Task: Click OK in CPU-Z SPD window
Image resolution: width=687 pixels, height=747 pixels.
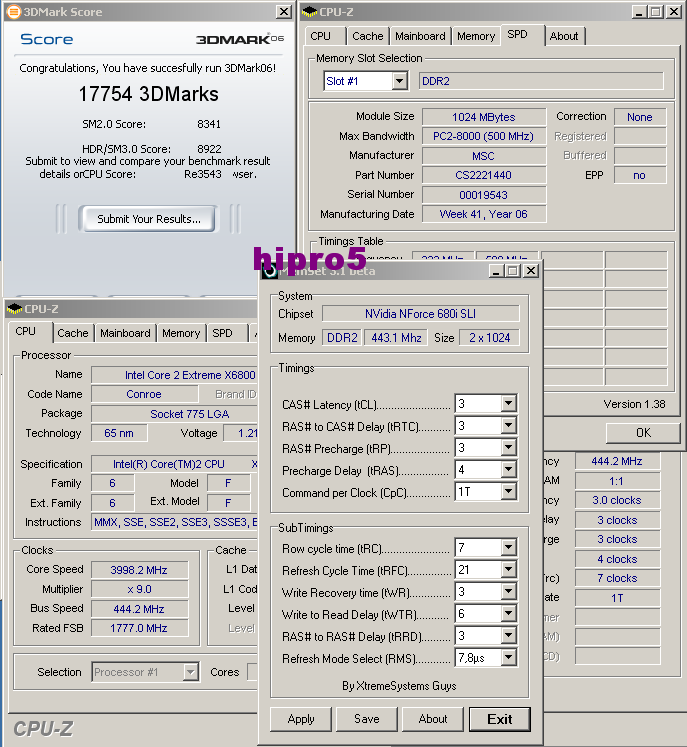Action: (x=643, y=433)
